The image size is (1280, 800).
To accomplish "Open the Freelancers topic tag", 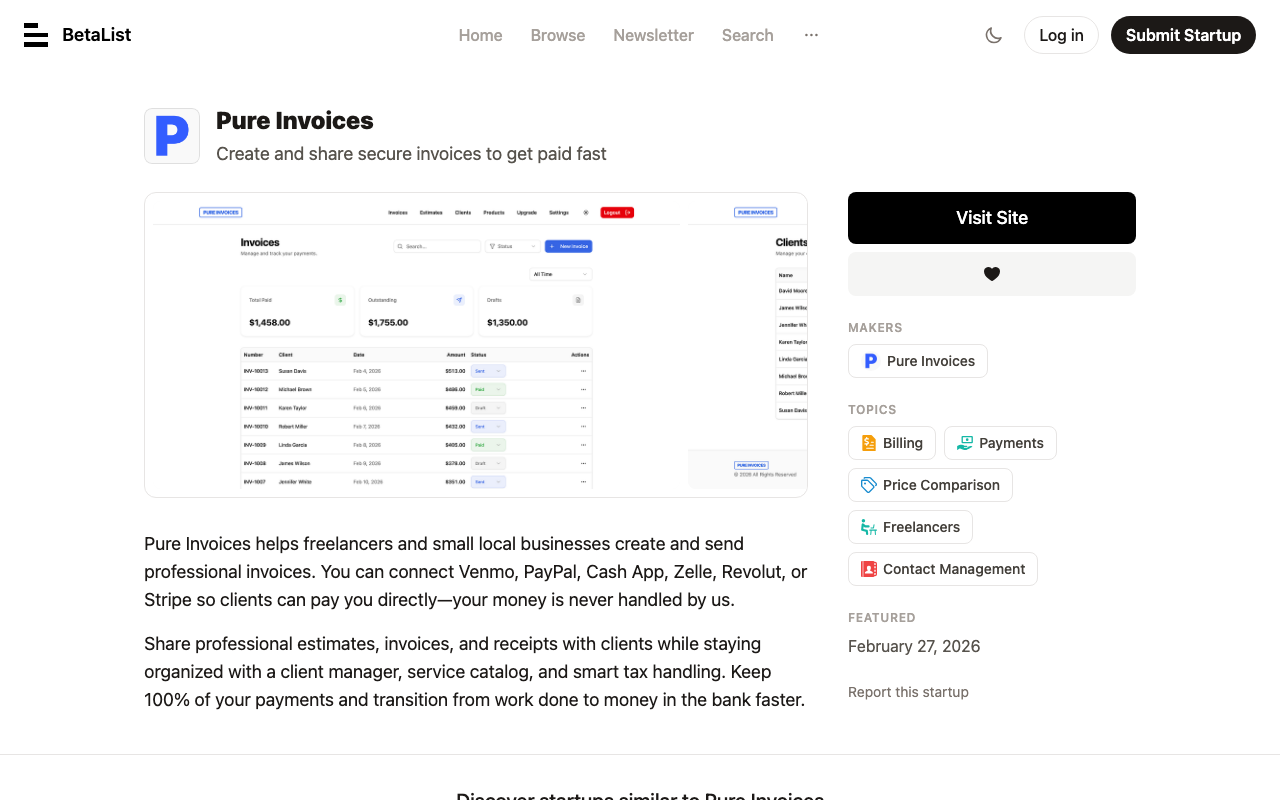I will tap(910, 527).
